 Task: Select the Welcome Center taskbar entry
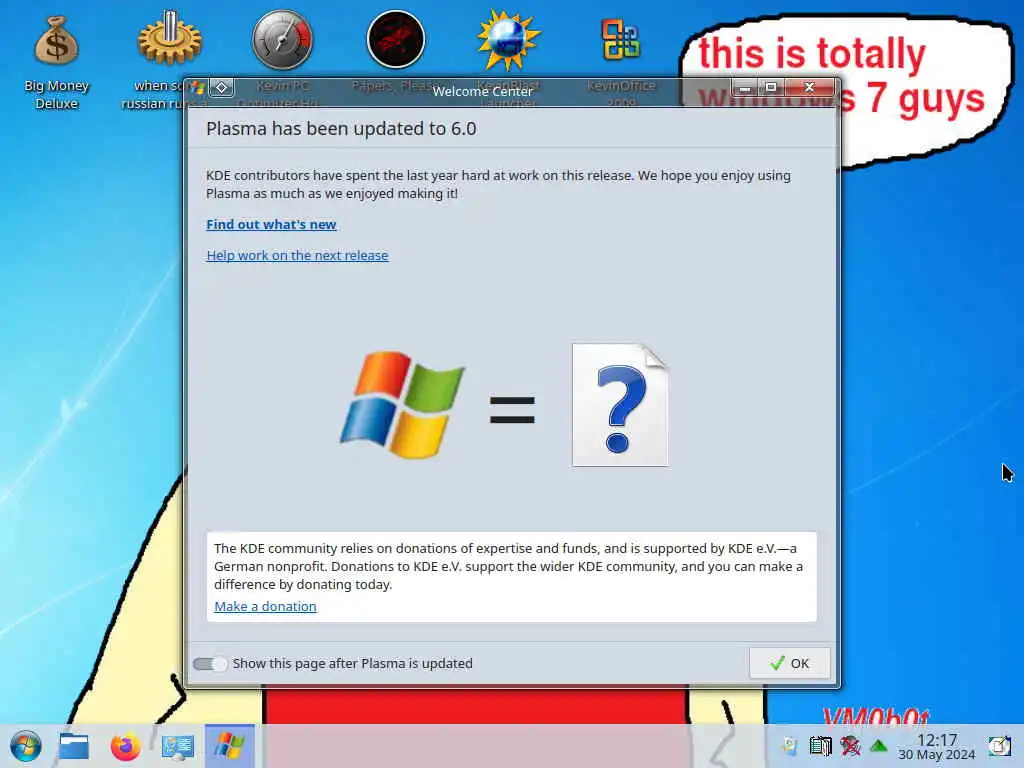pyautogui.click(x=229, y=746)
